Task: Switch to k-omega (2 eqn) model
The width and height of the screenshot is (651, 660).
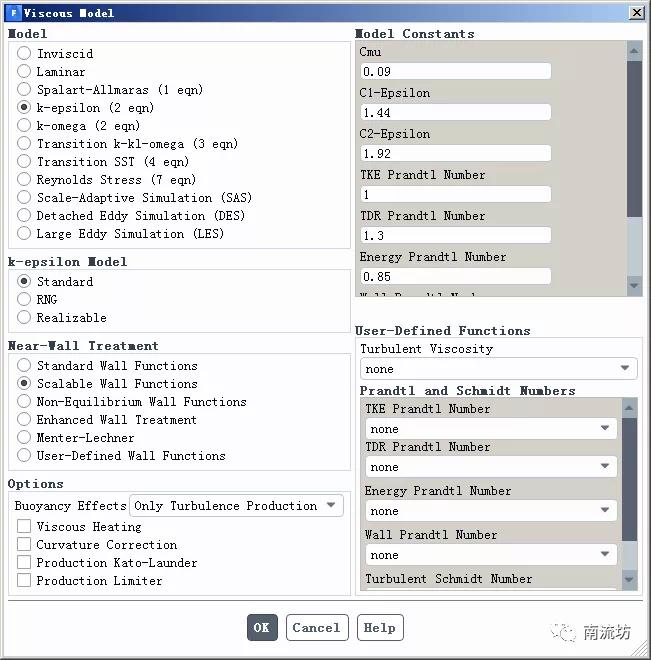Action: [24, 125]
